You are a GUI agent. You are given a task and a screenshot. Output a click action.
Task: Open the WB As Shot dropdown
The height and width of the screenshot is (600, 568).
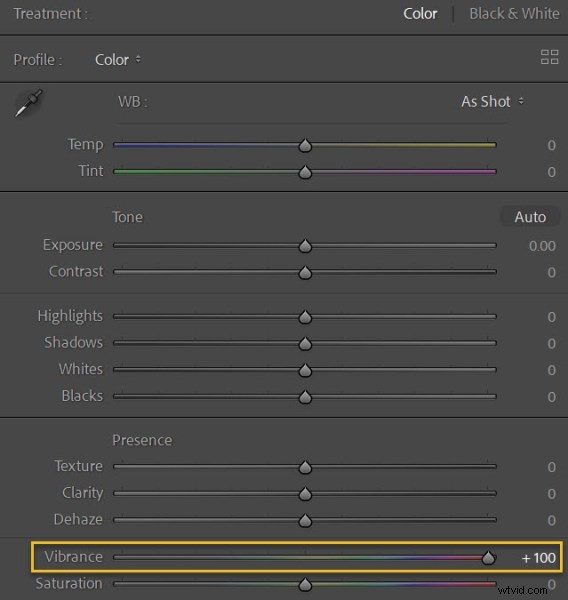pos(492,102)
